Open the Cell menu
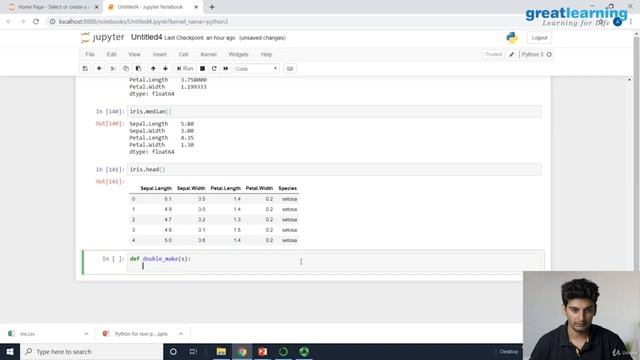 183,54
